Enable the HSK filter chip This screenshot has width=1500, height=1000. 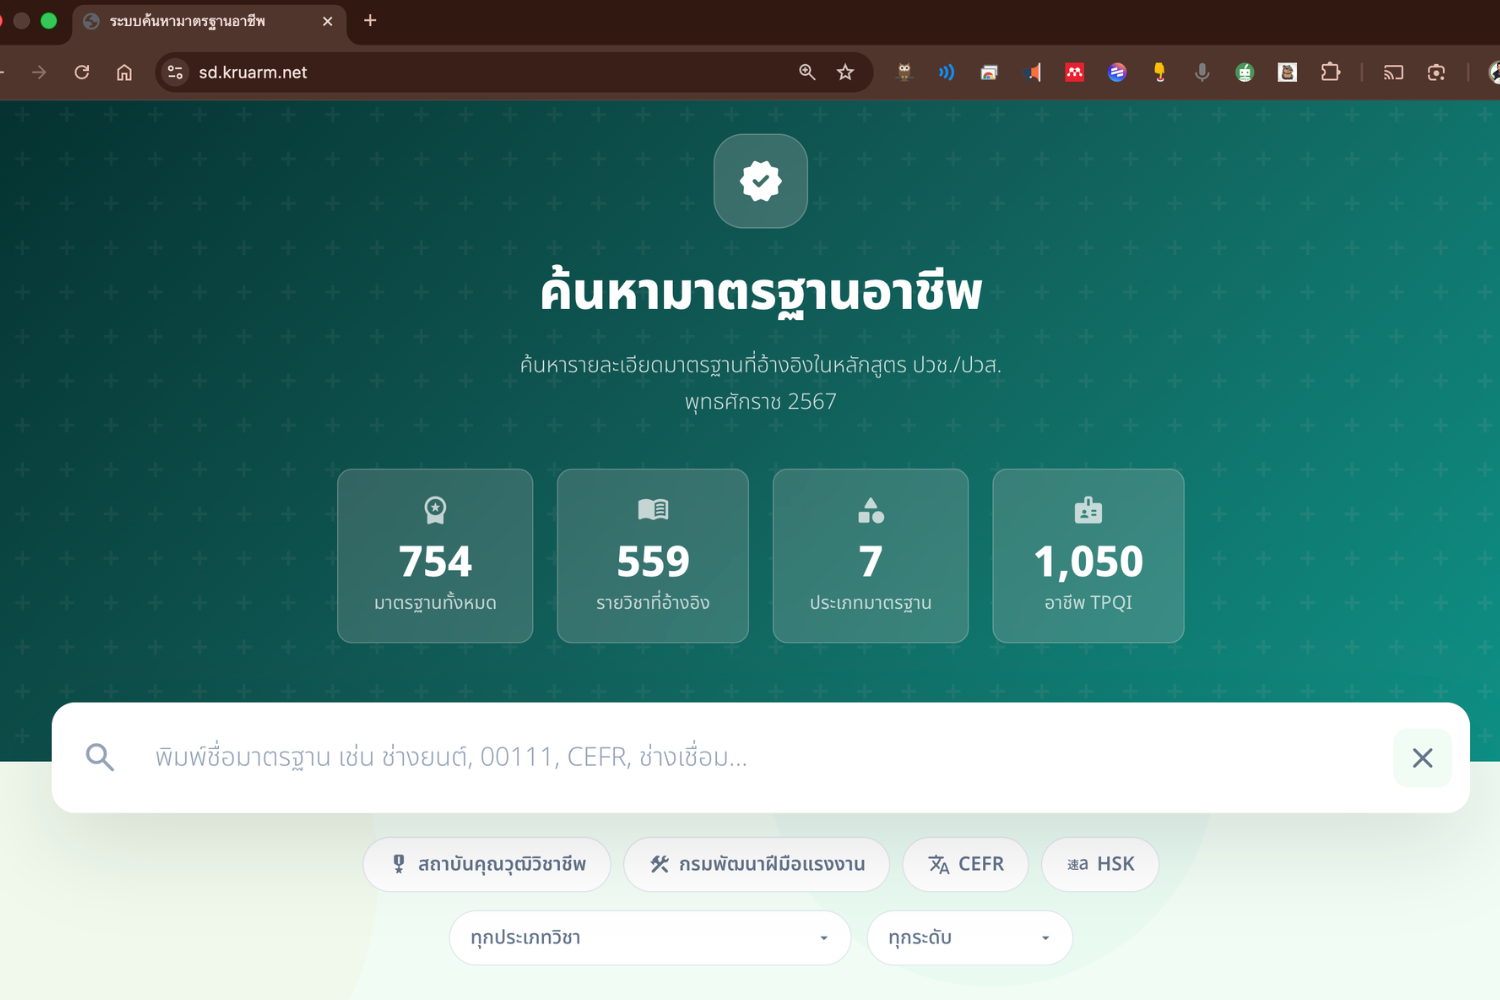click(x=1100, y=864)
